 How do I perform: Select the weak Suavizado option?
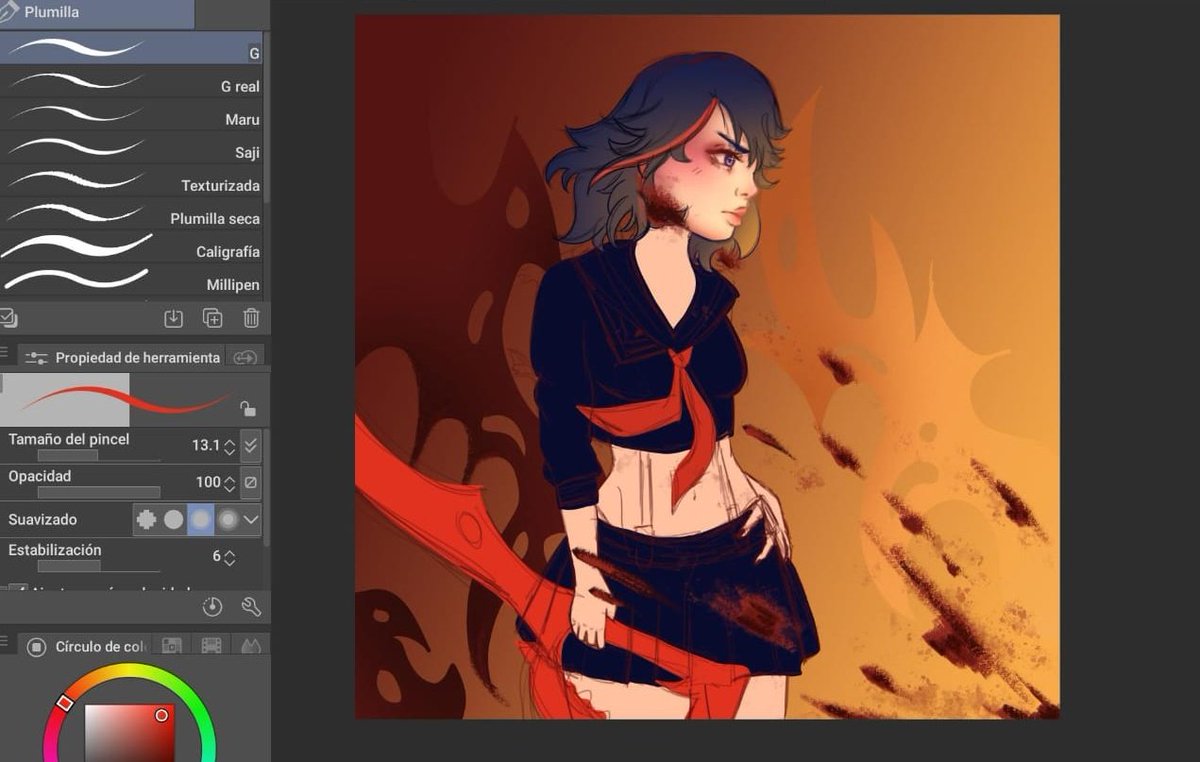pyautogui.click(x=174, y=520)
